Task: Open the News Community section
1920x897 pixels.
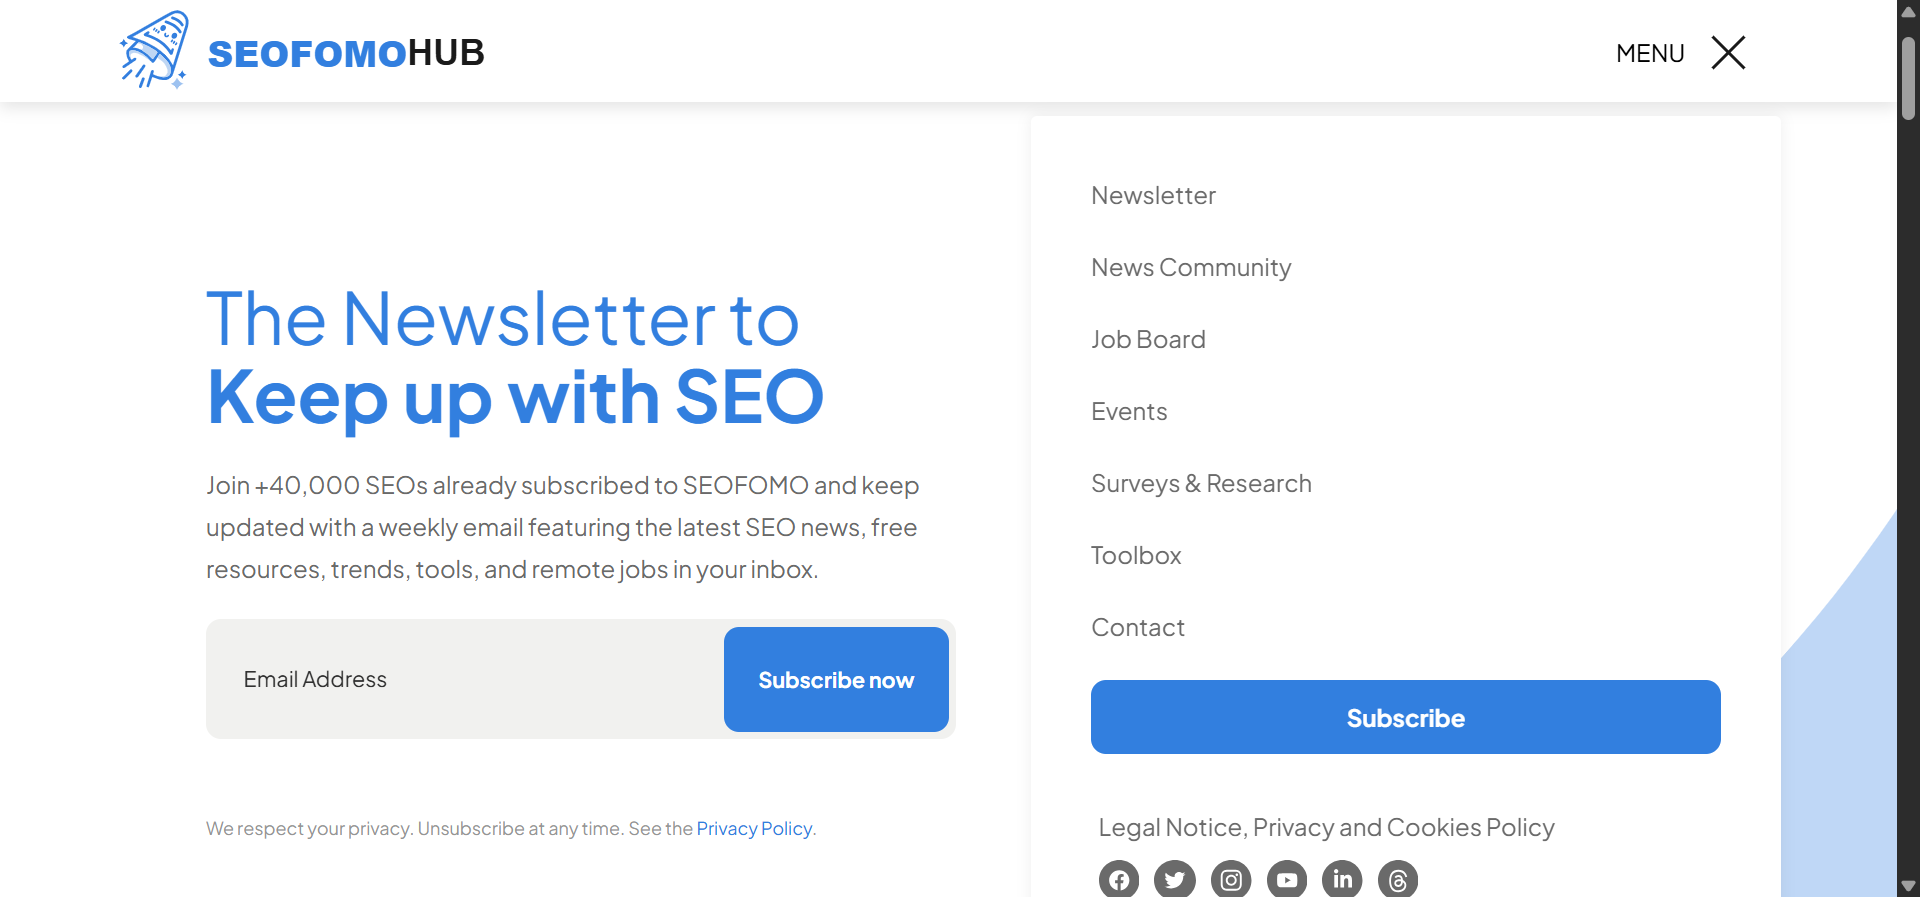Action: click(1191, 267)
